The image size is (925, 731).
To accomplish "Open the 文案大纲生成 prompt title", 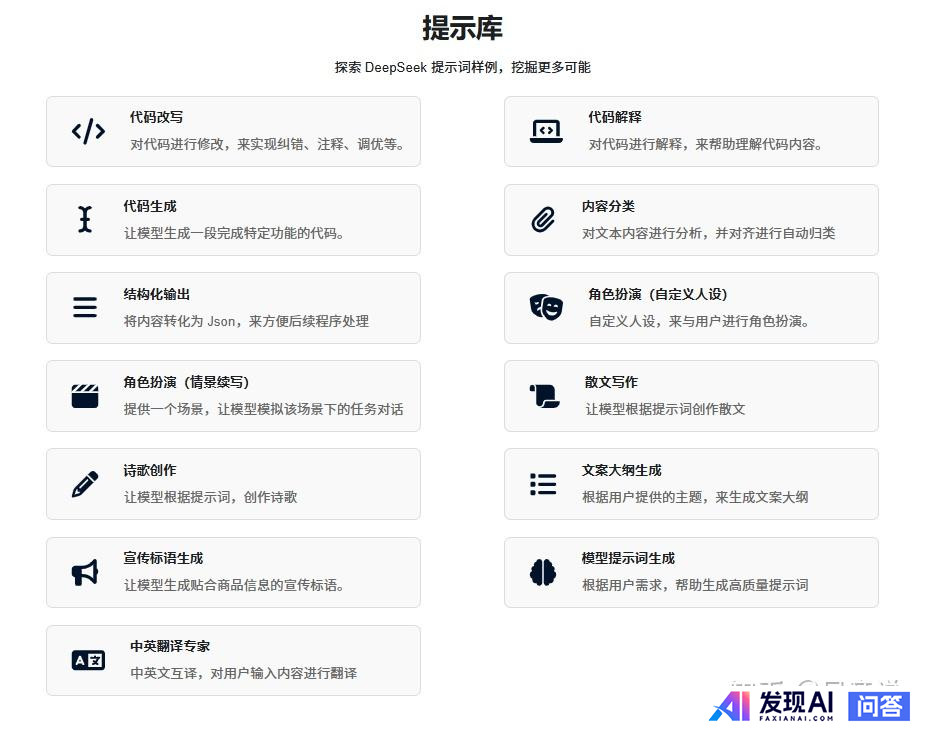I will click(621, 470).
